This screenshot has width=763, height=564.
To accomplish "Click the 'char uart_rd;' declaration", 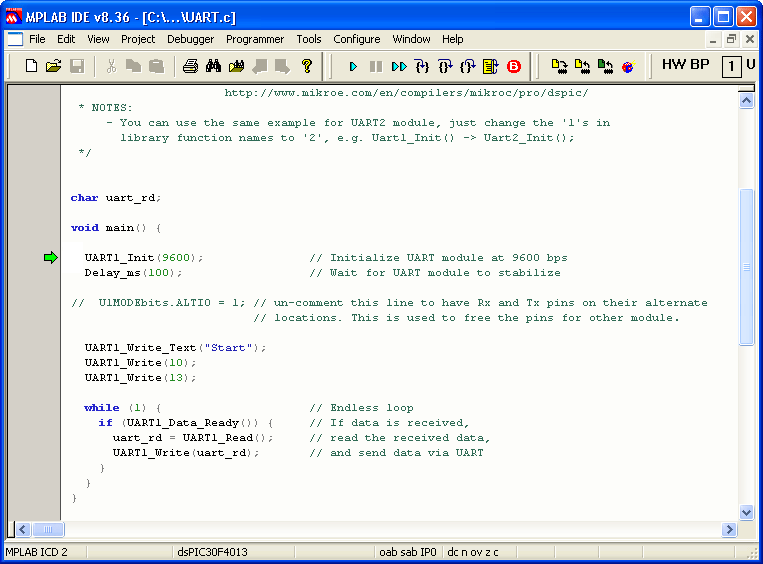I will pos(116,198).
